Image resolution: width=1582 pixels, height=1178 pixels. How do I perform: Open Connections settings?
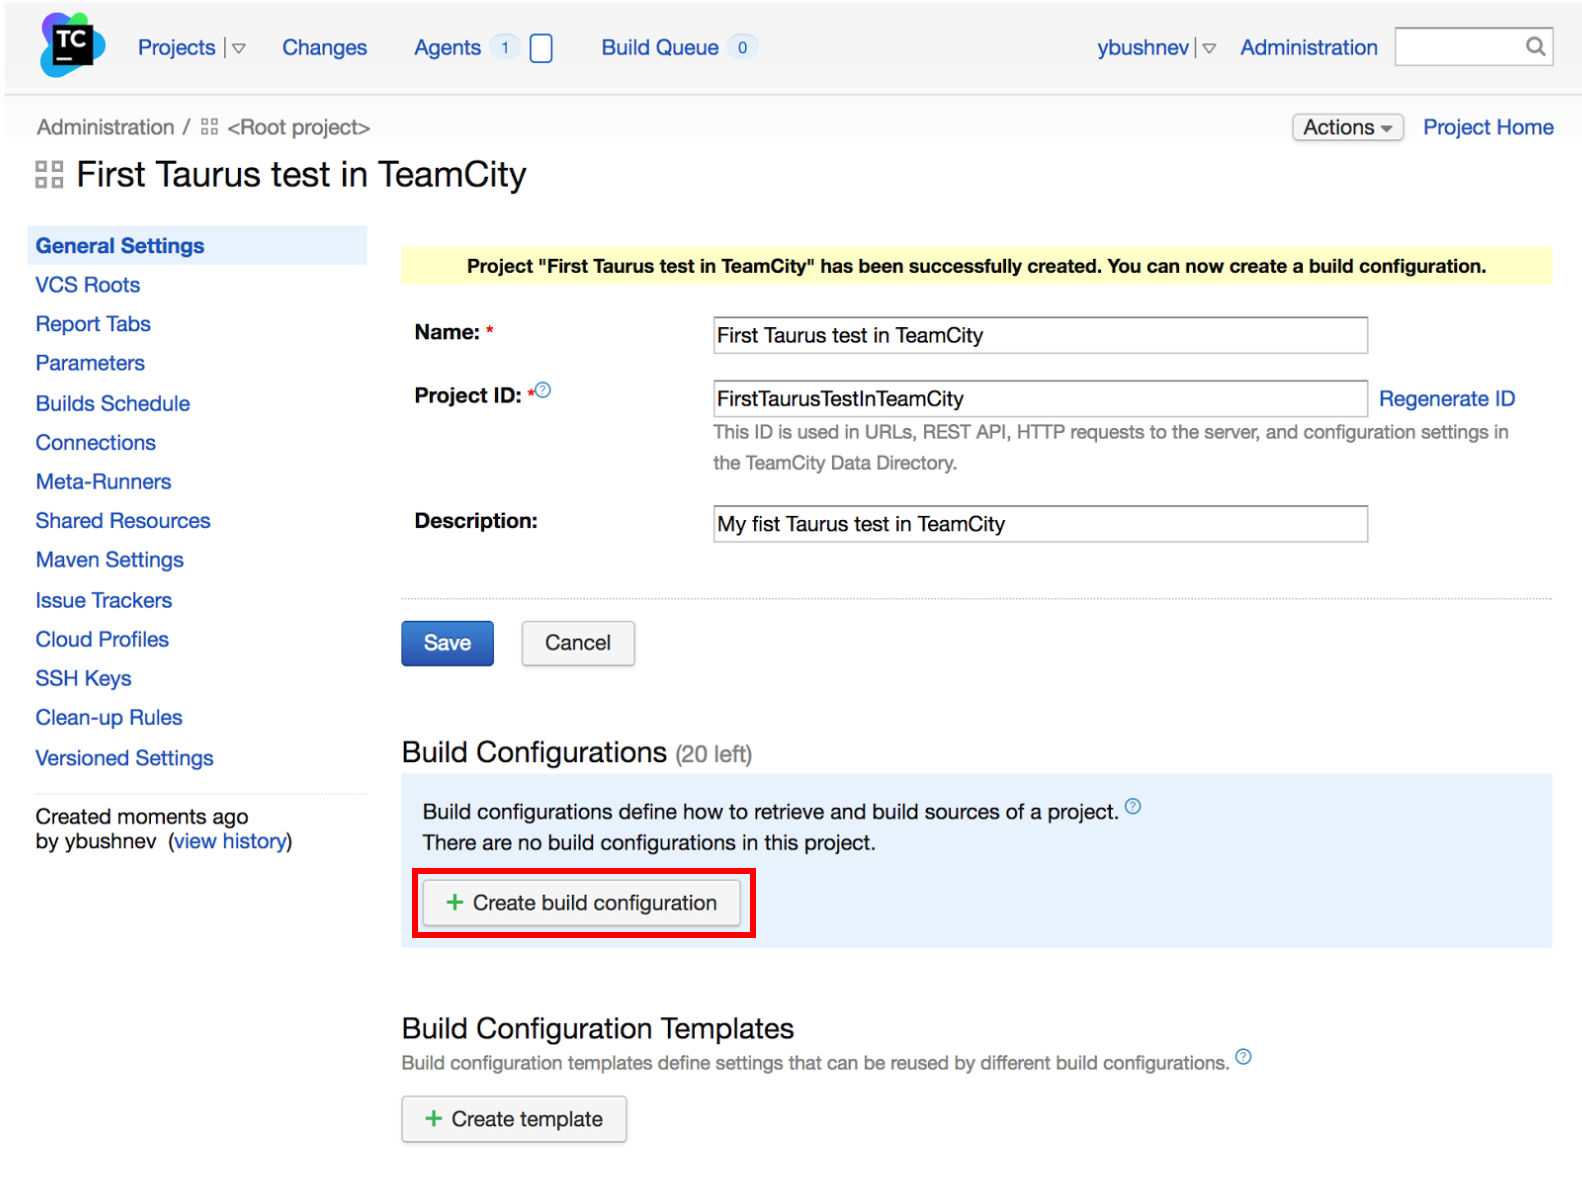point(96,442)
